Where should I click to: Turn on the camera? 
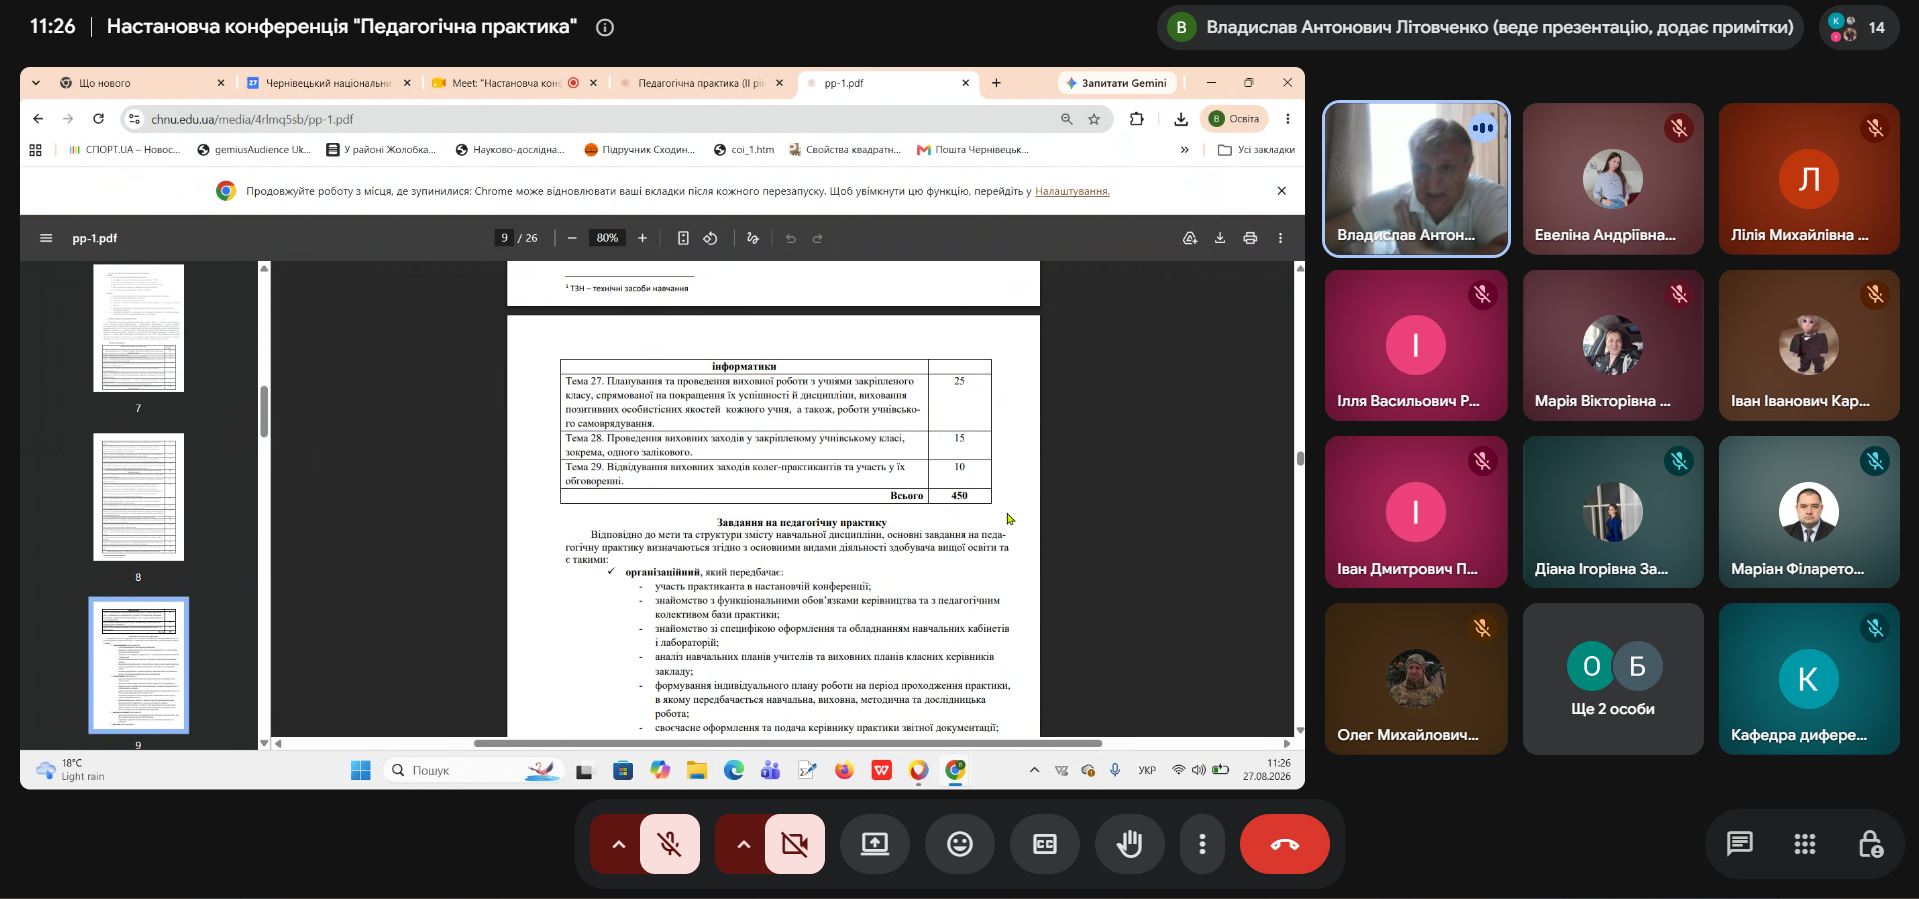[x=795, y=844]
